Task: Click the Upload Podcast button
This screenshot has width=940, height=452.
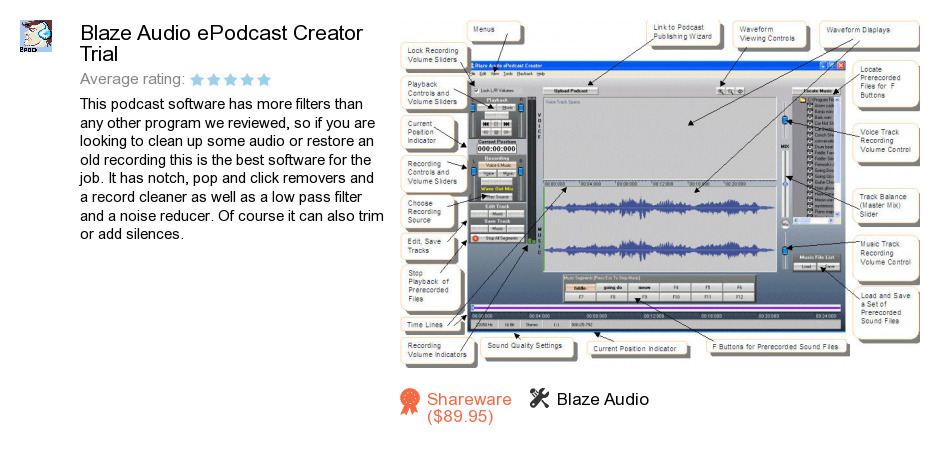Action: click(571, 91)
